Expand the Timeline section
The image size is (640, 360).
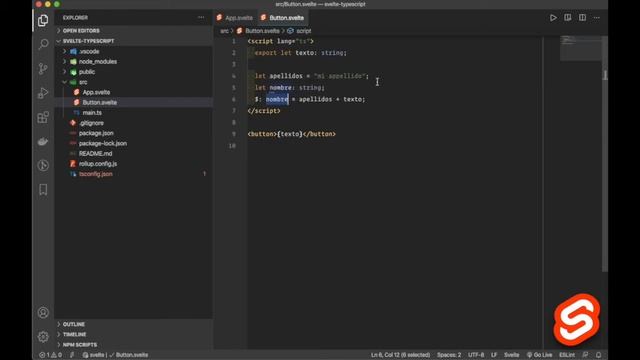133,334
